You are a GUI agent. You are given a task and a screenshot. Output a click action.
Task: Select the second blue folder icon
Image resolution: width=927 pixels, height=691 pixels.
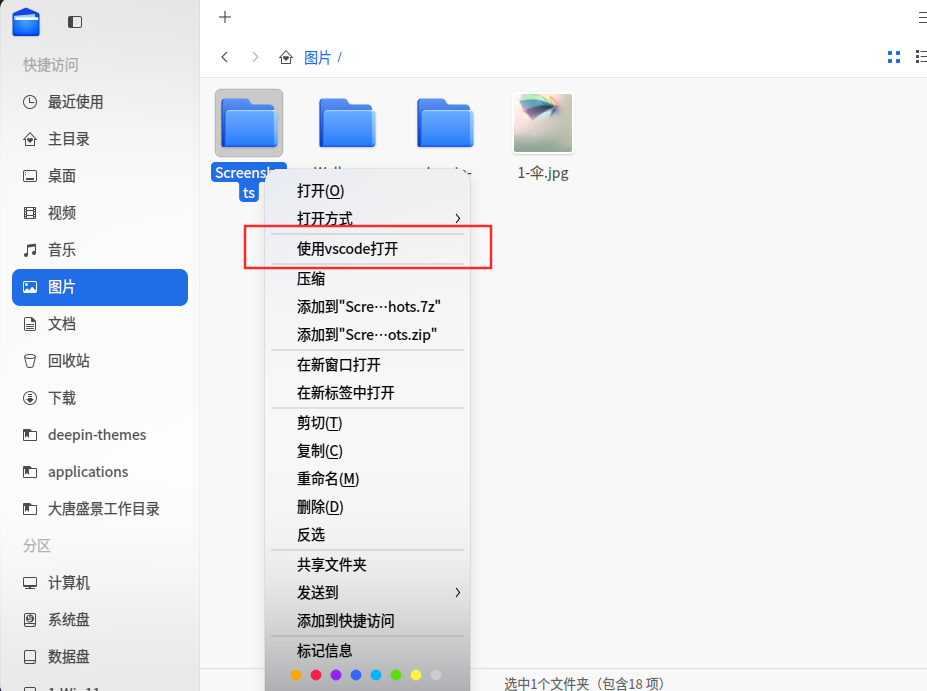pos(347,123)
